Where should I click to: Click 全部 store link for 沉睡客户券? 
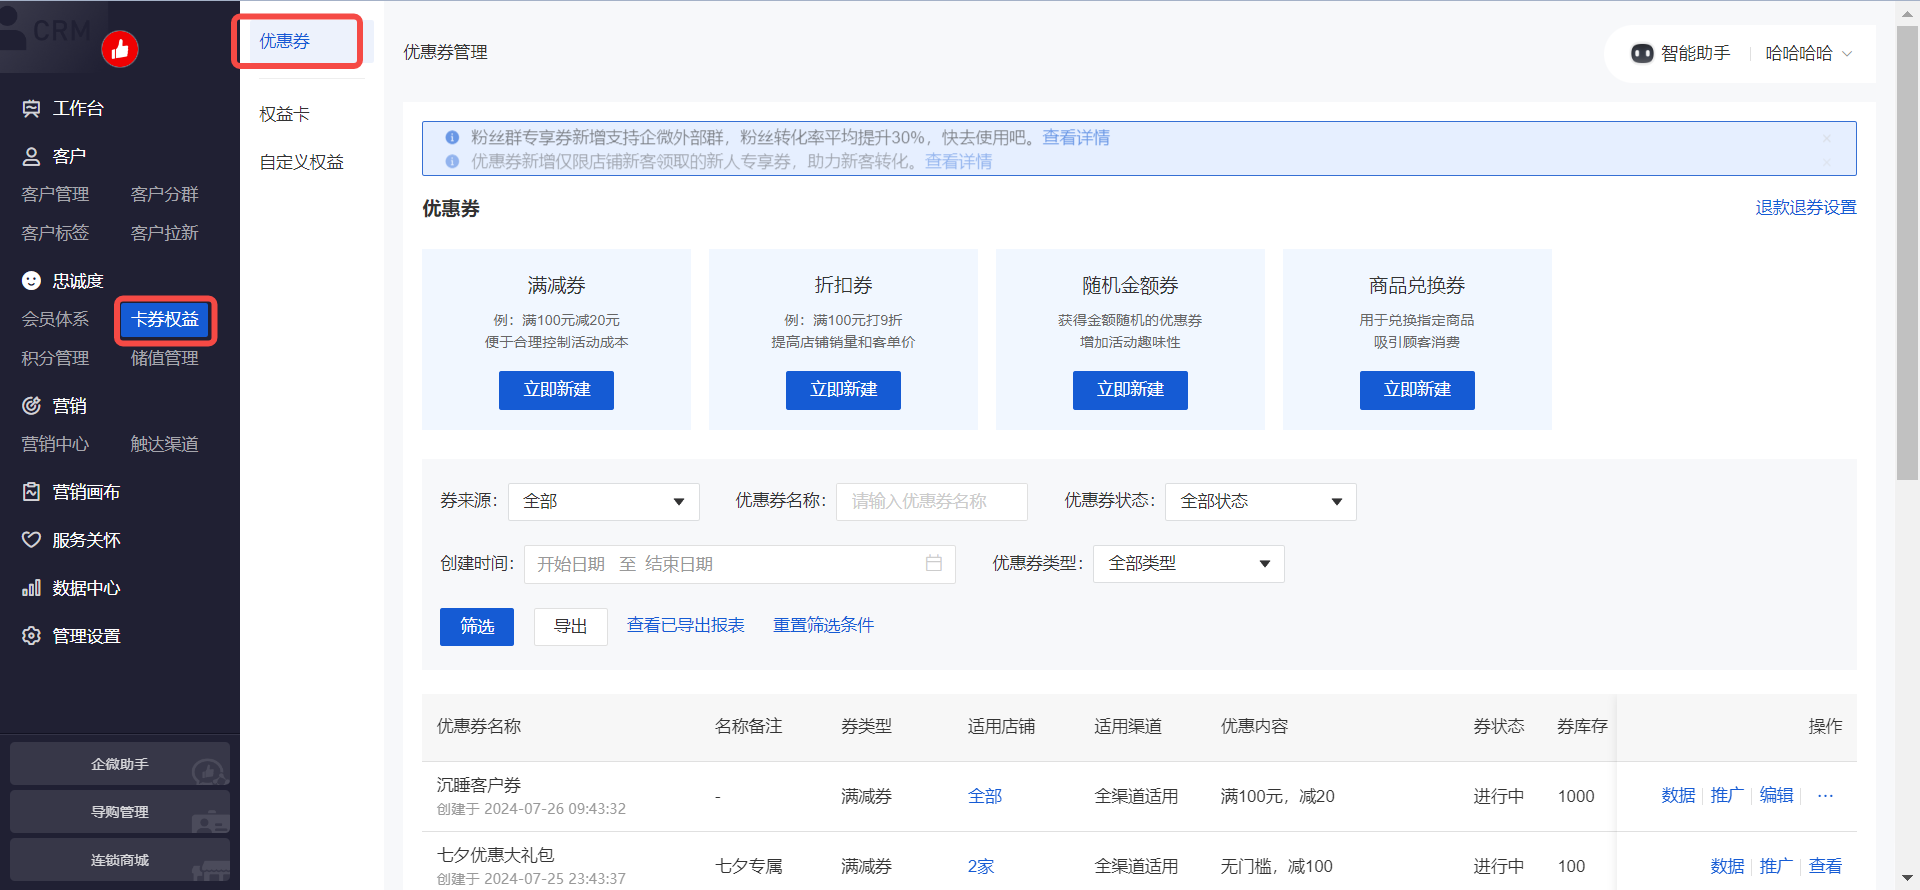(985, 796)
